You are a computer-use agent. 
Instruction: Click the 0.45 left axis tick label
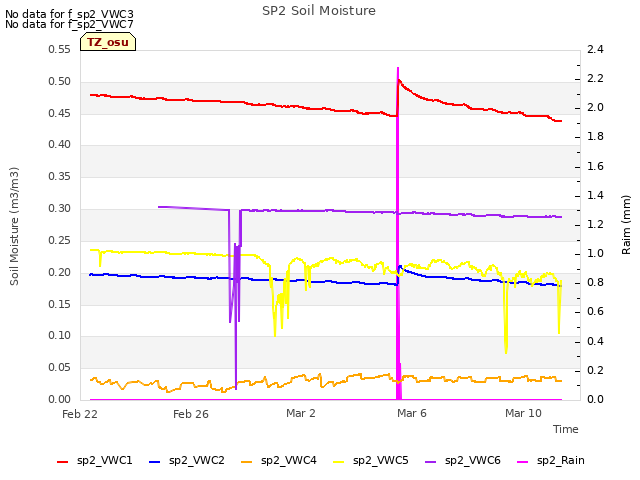(60, 113)
